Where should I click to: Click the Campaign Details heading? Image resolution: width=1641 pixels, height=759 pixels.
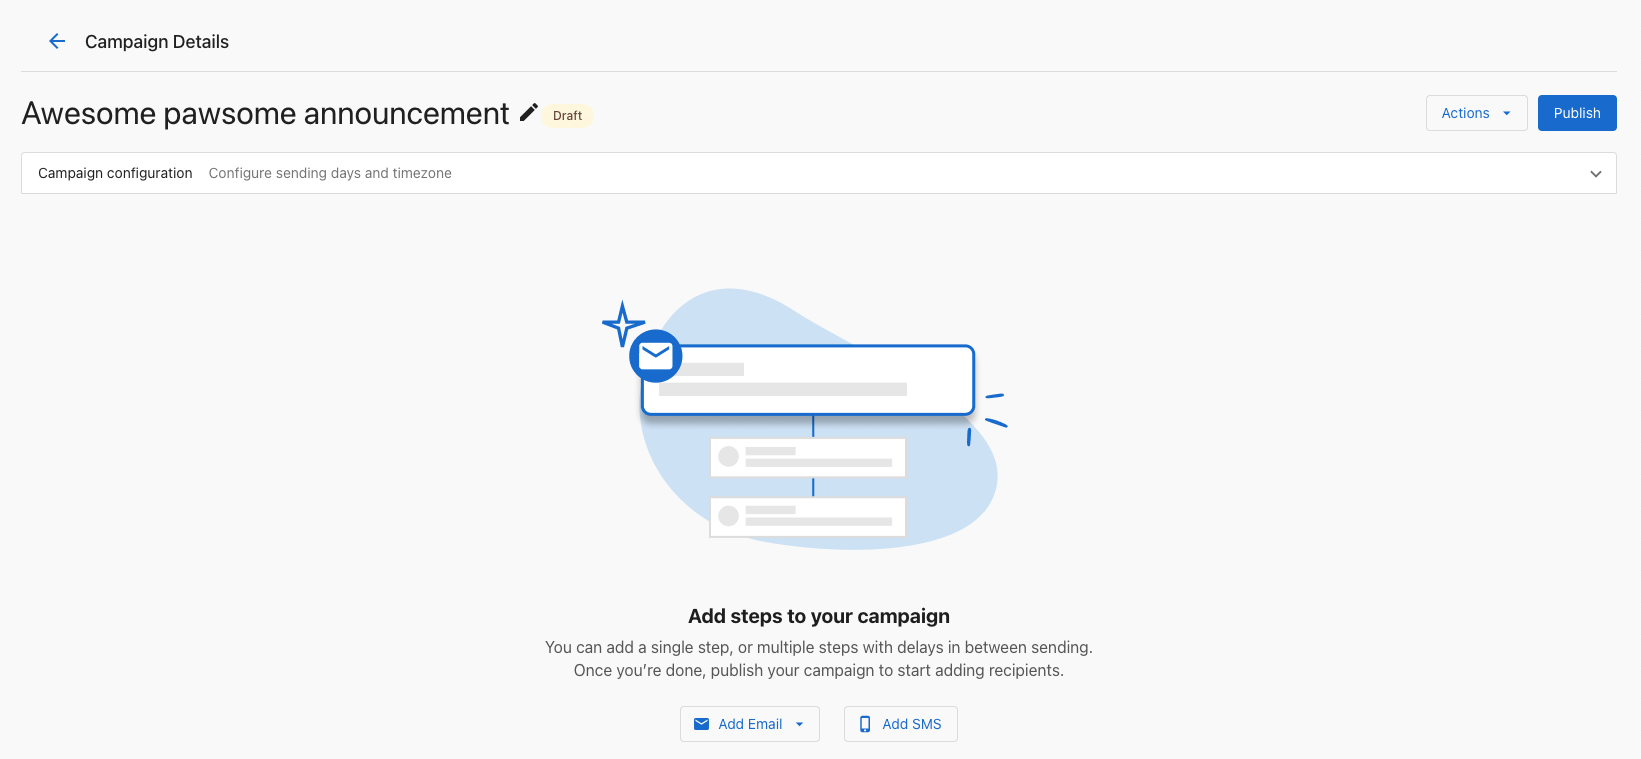[x=157, y=41]
